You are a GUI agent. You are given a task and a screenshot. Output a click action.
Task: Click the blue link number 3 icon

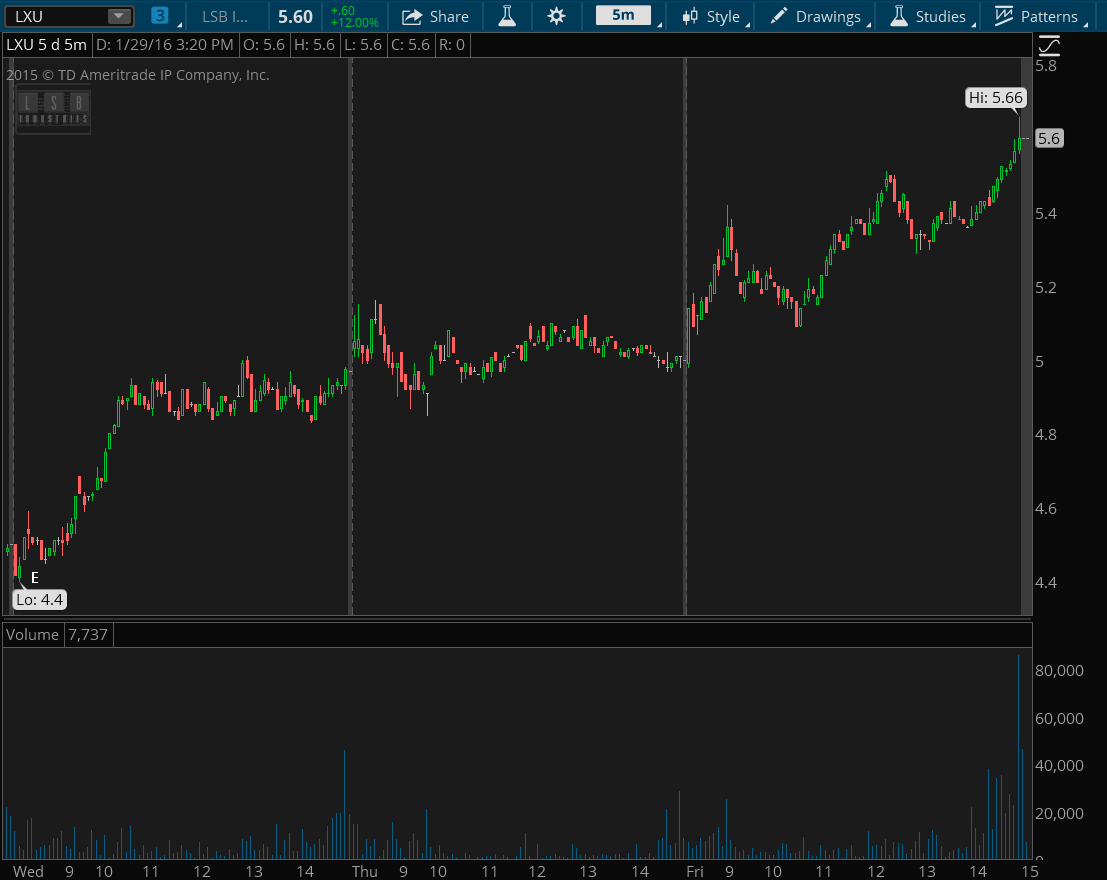pyautogui.click(x=160, y=16)
